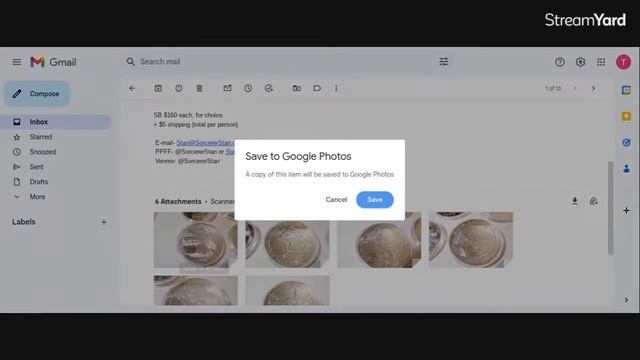Open the Calendar side panel icon

click(x=626, y=90)
